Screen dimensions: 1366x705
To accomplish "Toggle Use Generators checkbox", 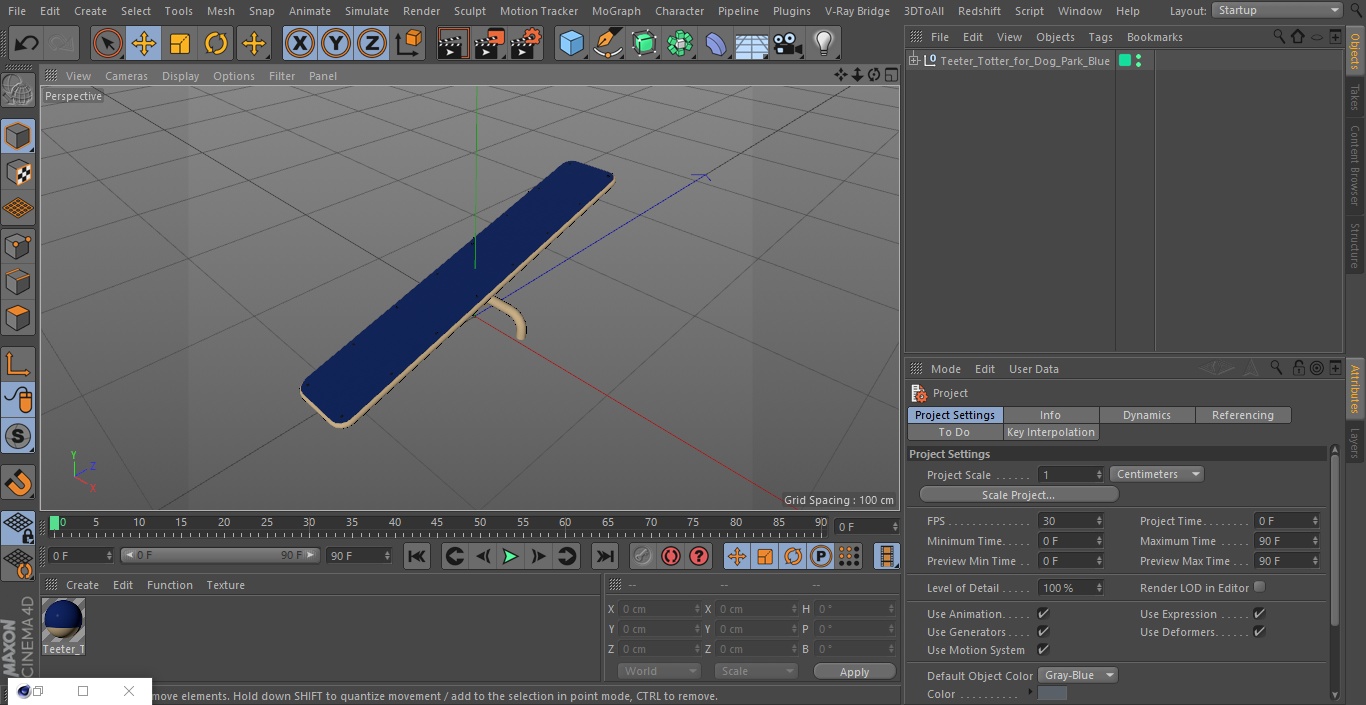I will coord(1043,631).
